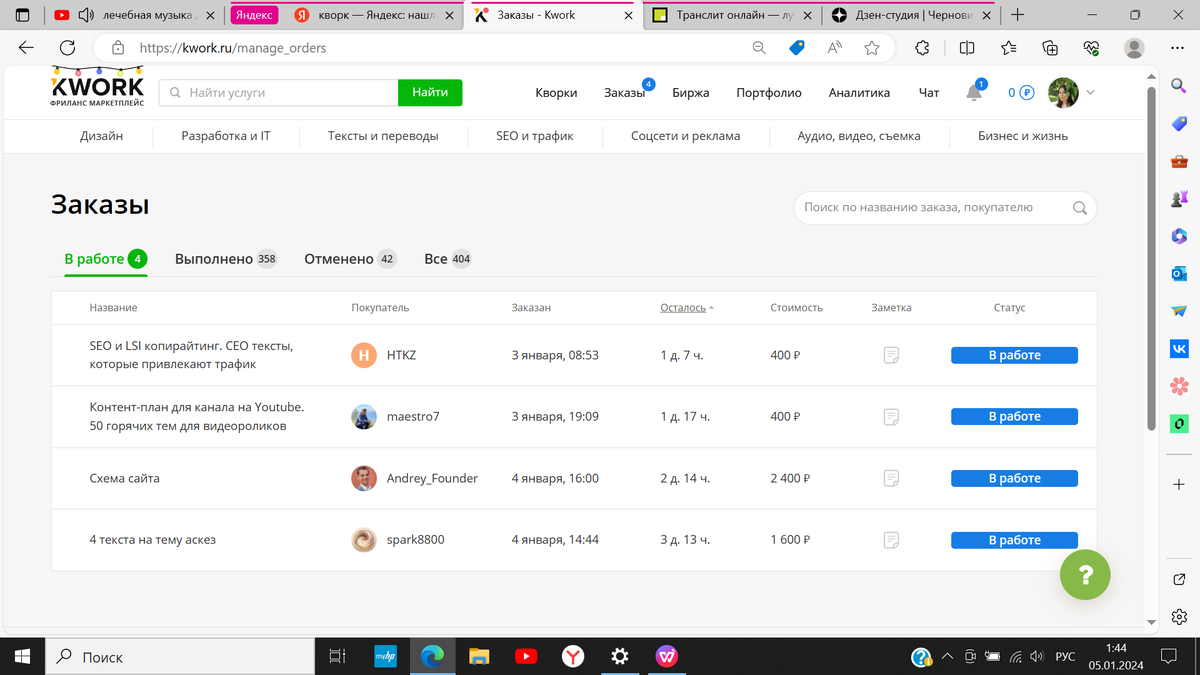Click В работе status for maestro7 order

(x=1014, y=417)
